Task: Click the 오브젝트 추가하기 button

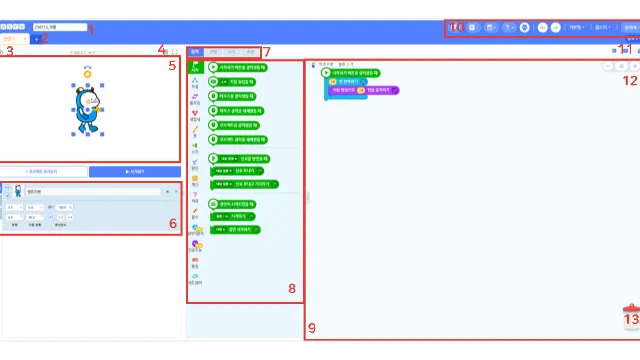Action: point(43,172)
